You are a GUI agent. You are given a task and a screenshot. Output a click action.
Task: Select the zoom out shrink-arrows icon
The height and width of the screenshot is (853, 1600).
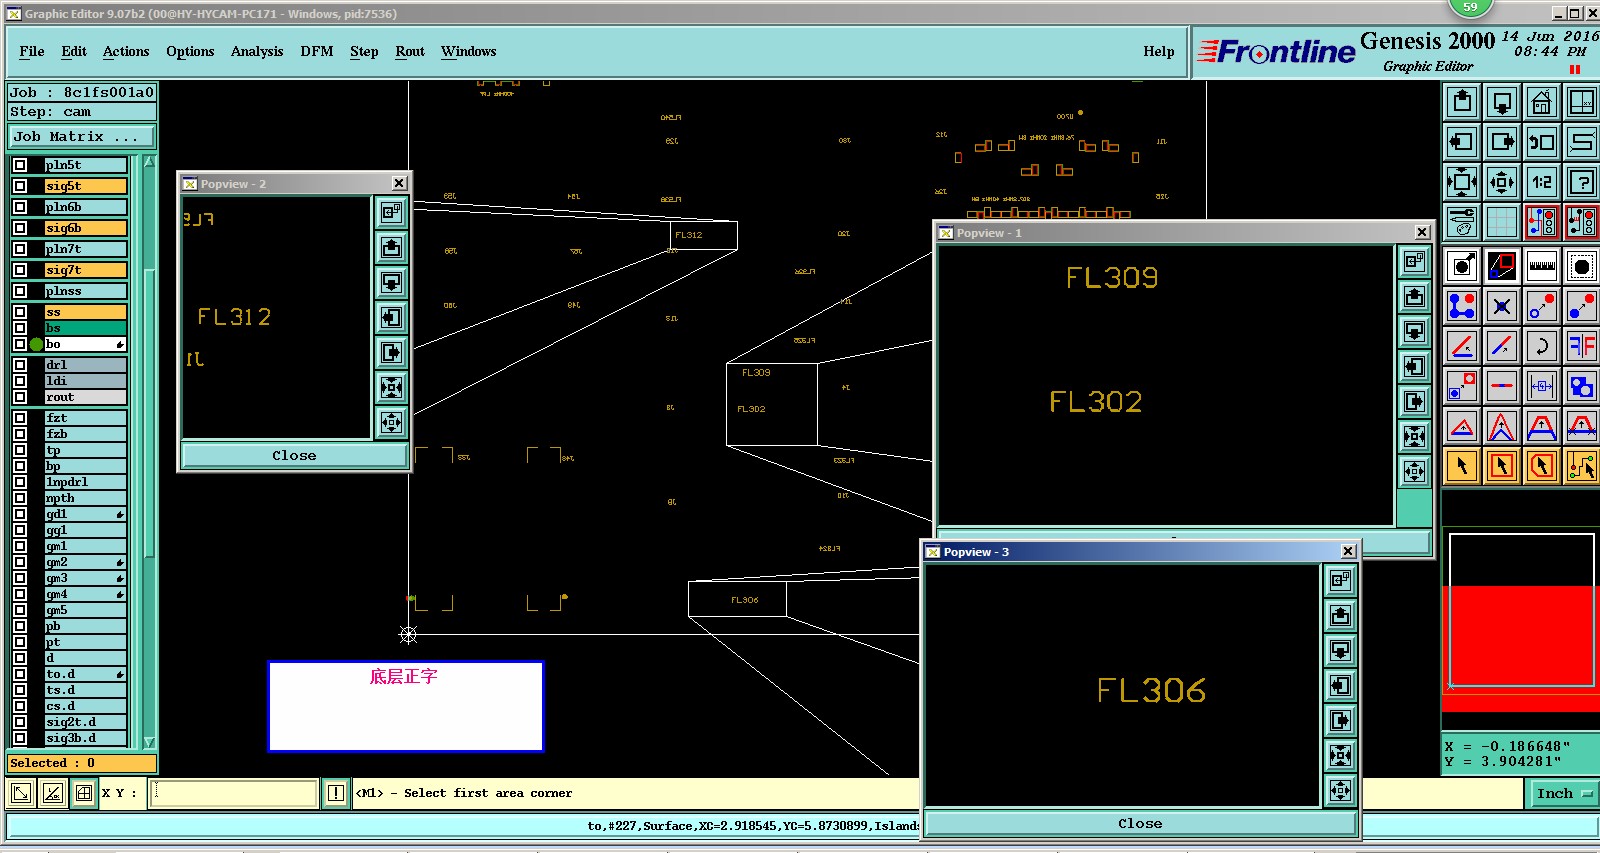click(x=1502, y=182)
